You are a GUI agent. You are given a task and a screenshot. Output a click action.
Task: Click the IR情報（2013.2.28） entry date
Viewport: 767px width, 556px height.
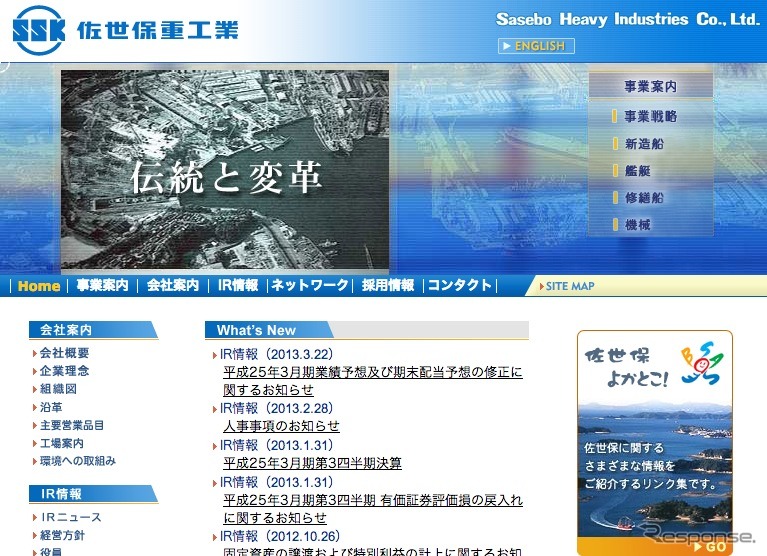[276, 408]
